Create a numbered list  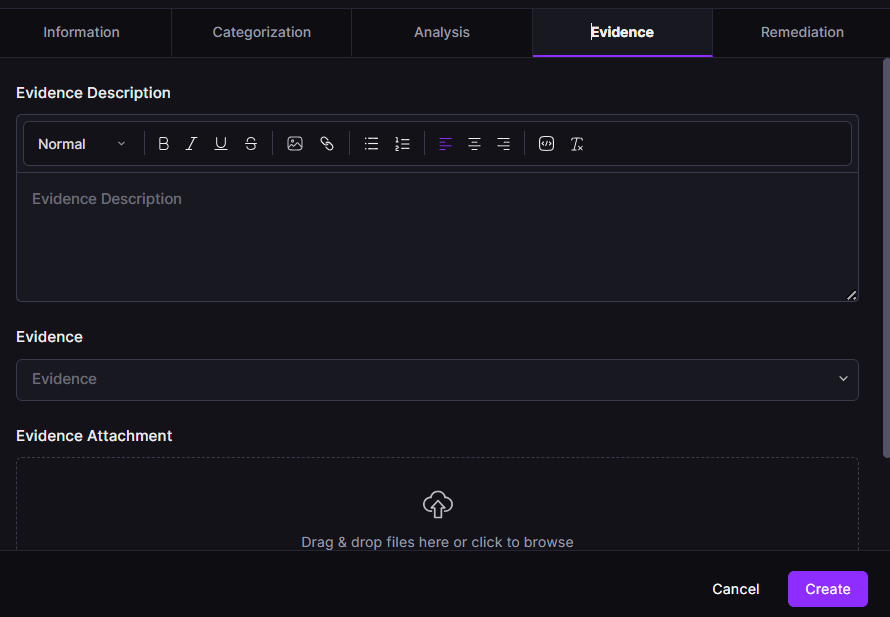(x=402, y=144)
